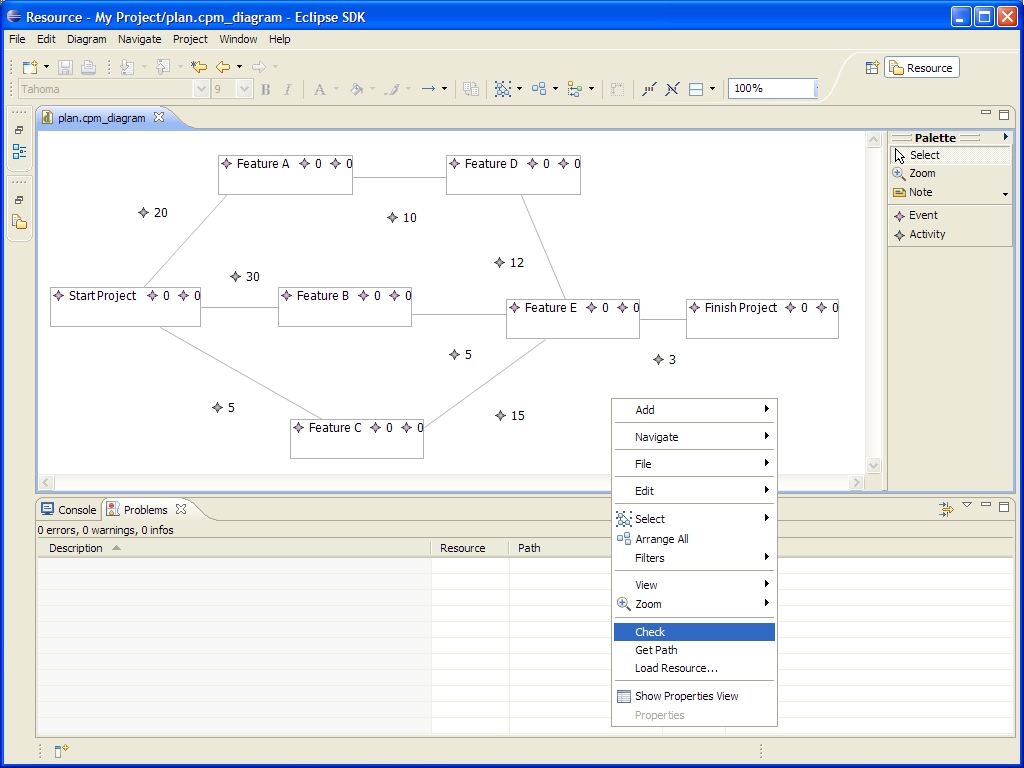Screen dimensions: 1024x768
Task: Click the Resource perspective button
Action: pos(921,68)
